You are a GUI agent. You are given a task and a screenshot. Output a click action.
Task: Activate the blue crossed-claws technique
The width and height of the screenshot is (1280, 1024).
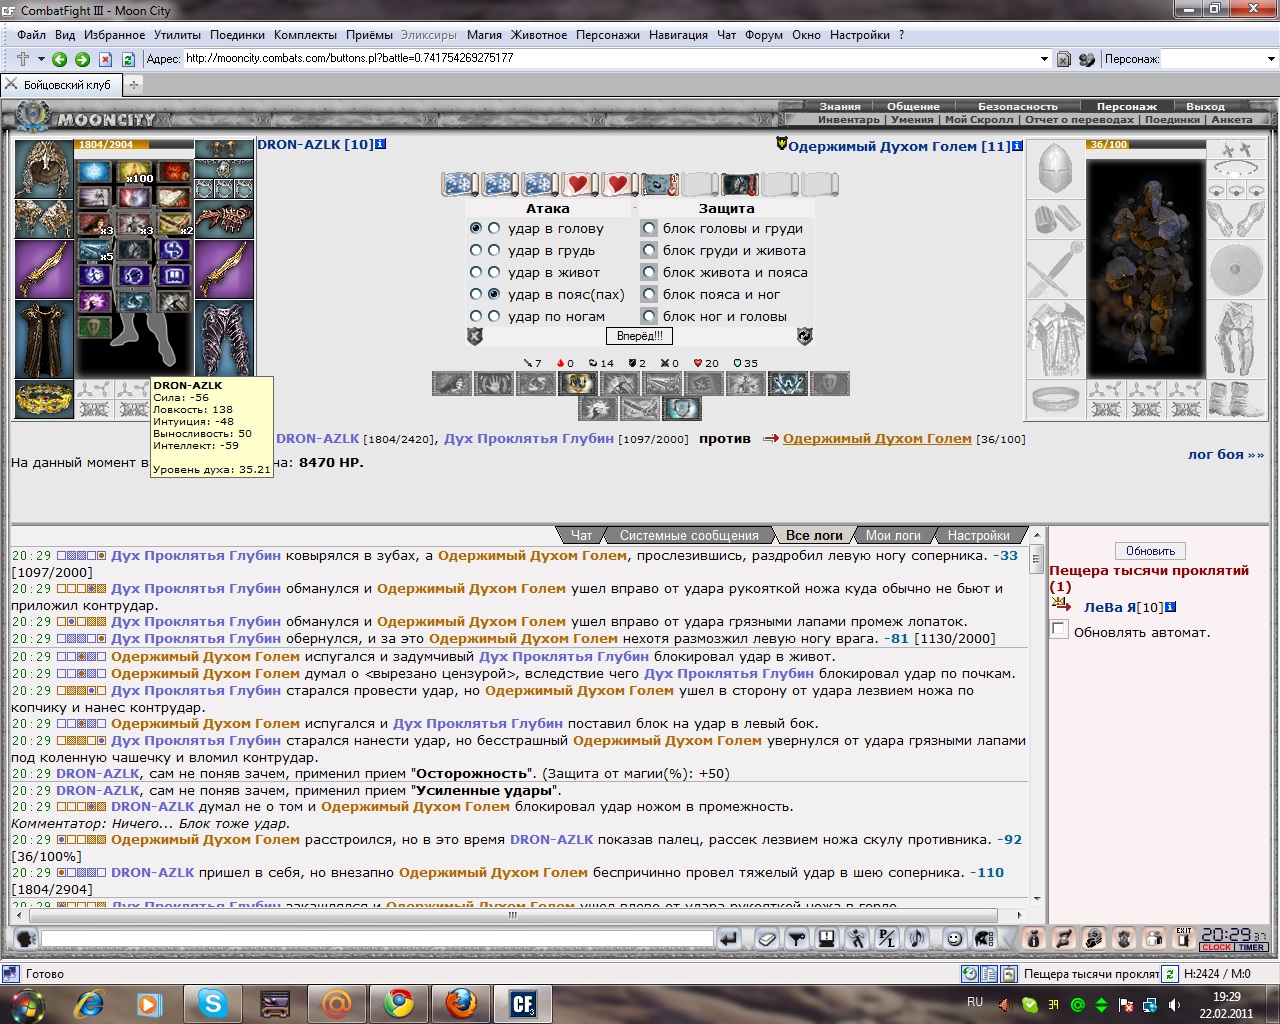point(788,383)
